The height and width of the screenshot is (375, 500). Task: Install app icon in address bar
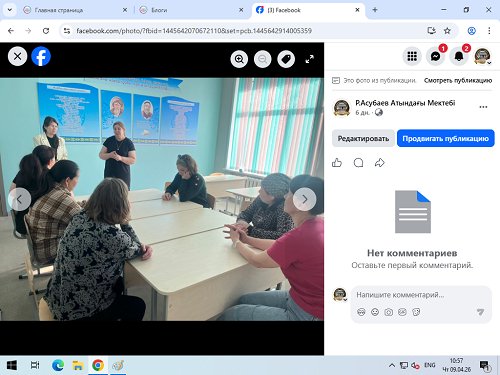pos(432,31)
